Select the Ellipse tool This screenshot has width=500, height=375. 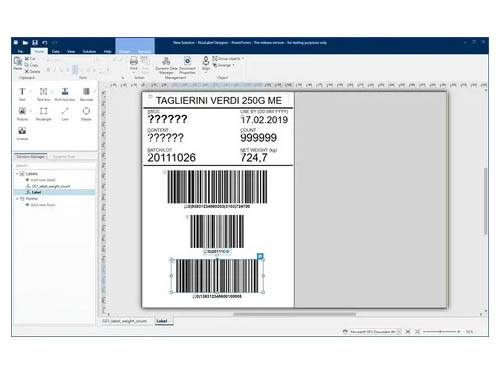[x=86, y=114]
